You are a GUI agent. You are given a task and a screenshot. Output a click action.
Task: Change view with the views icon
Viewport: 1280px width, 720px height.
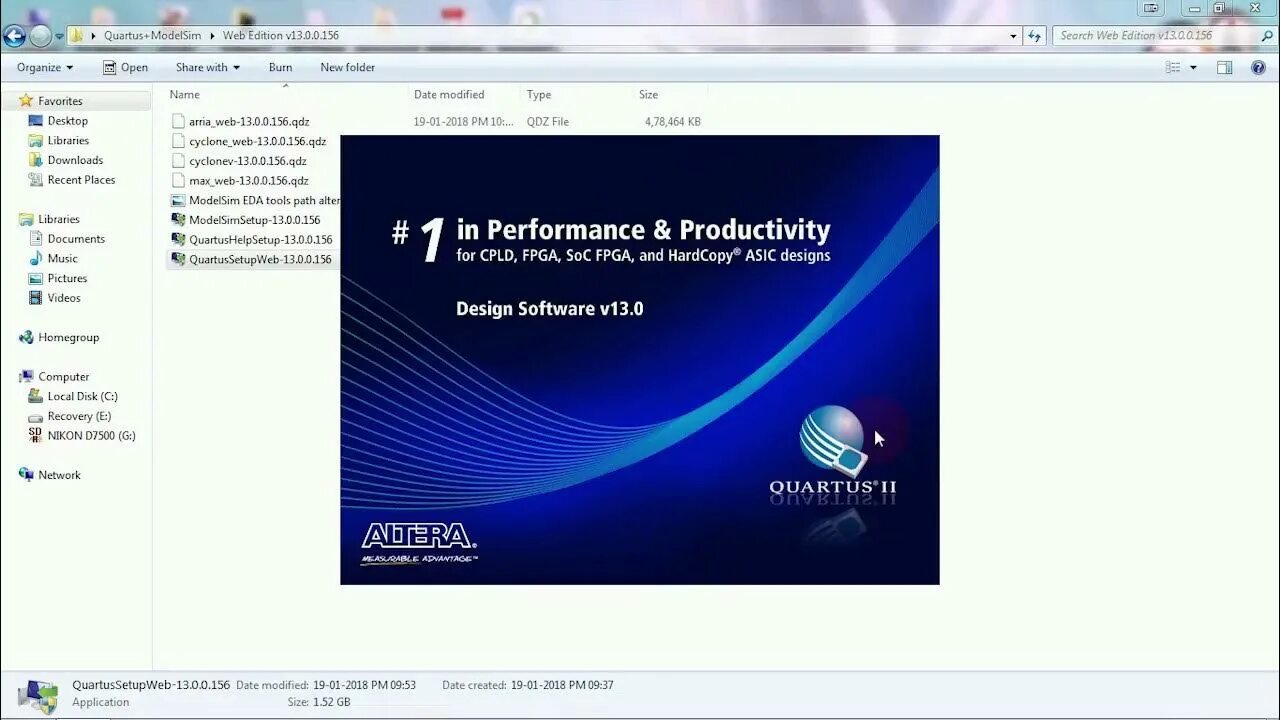(x=1173, y=67)
